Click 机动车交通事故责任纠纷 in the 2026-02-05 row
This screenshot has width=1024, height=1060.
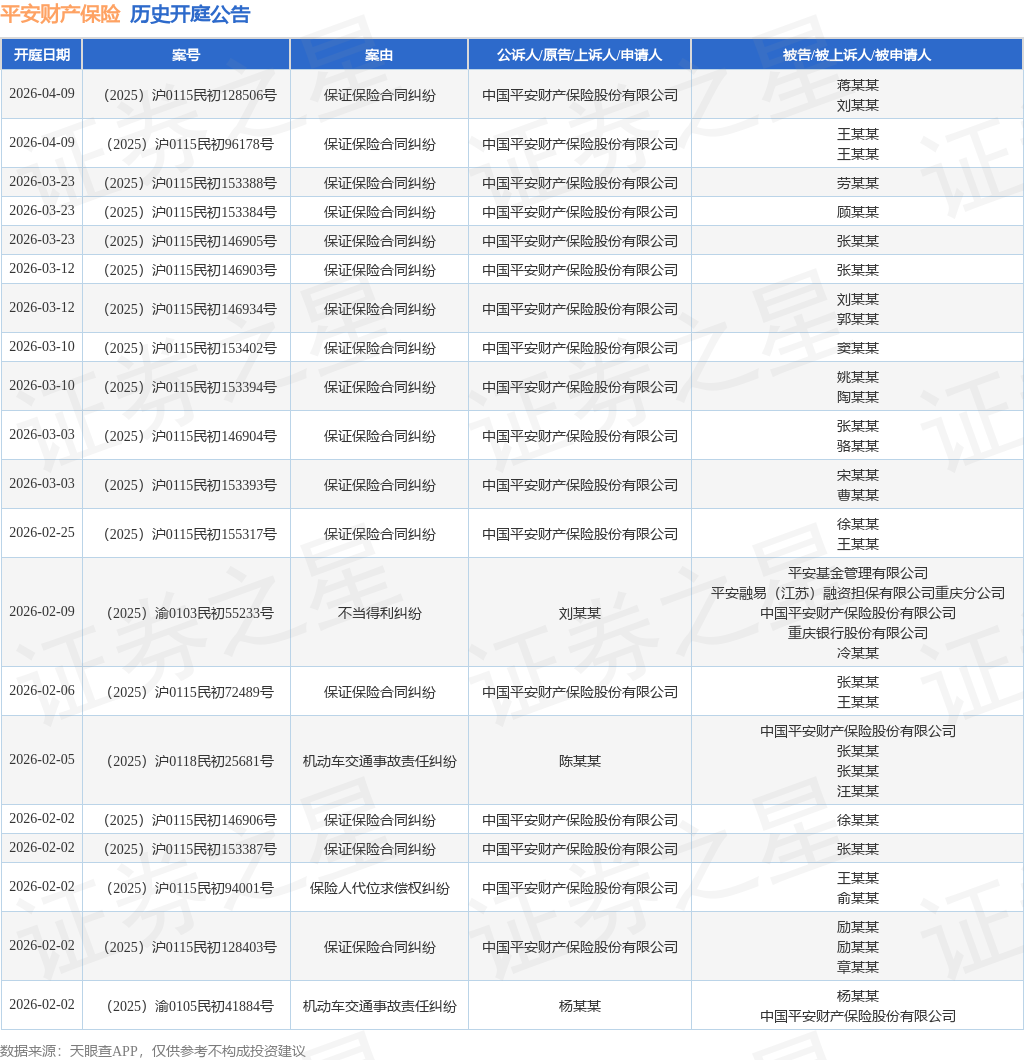point(379,761)
